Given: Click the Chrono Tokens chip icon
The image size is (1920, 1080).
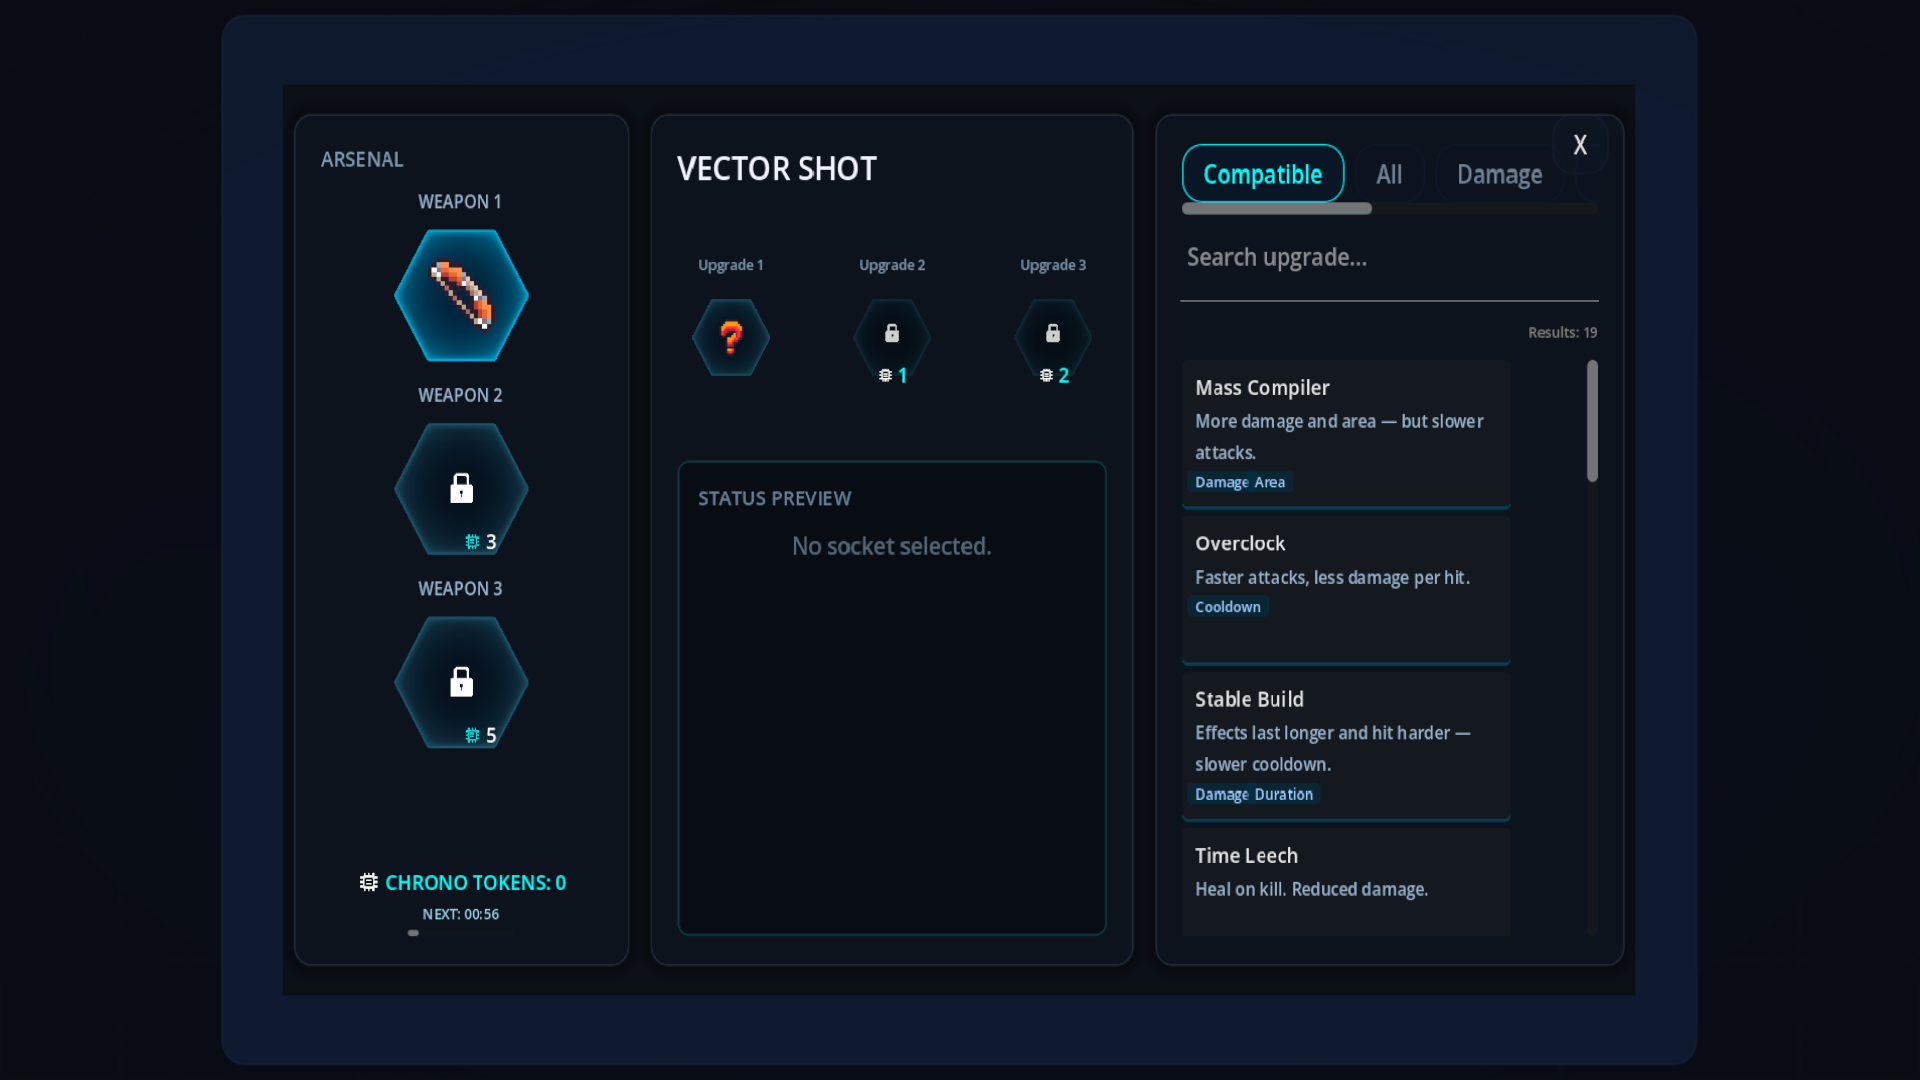Looking at the screenshot, I should pos(369,882).
